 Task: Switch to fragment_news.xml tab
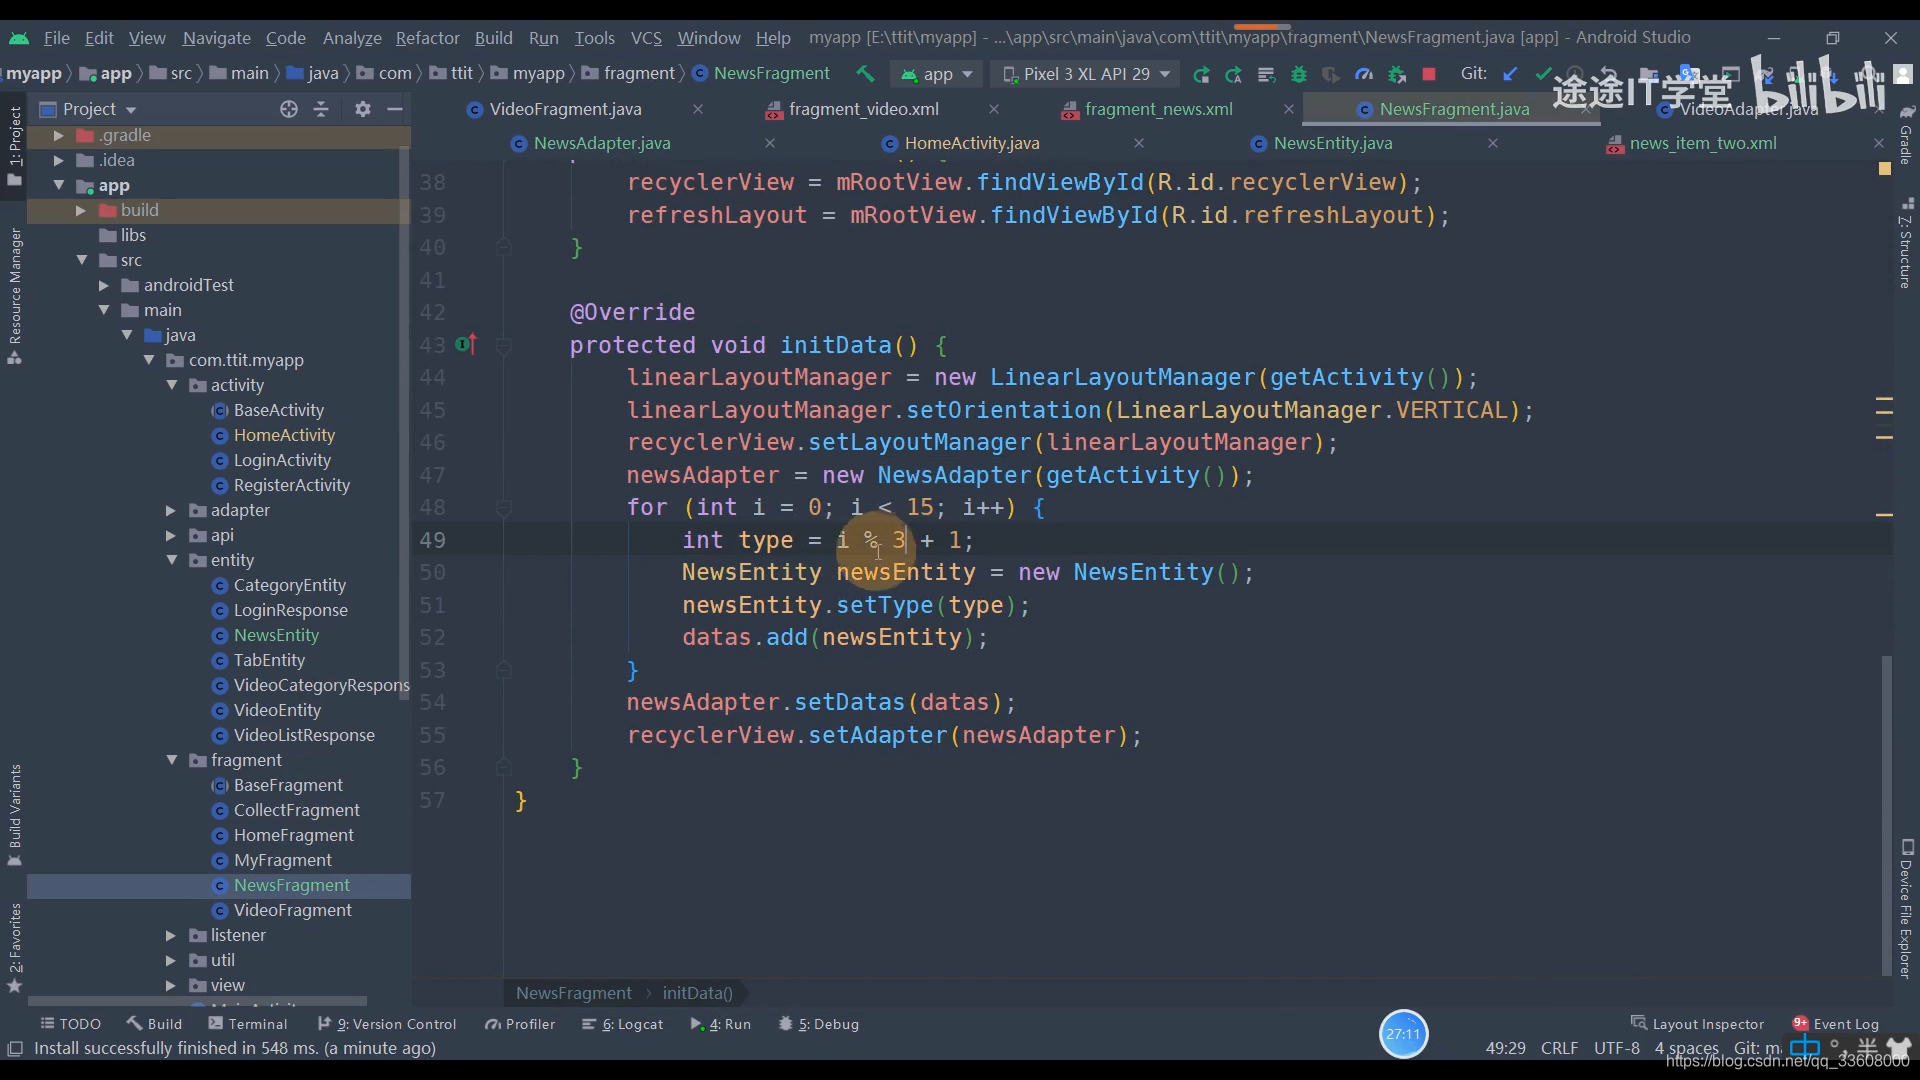pos(1158,109)
